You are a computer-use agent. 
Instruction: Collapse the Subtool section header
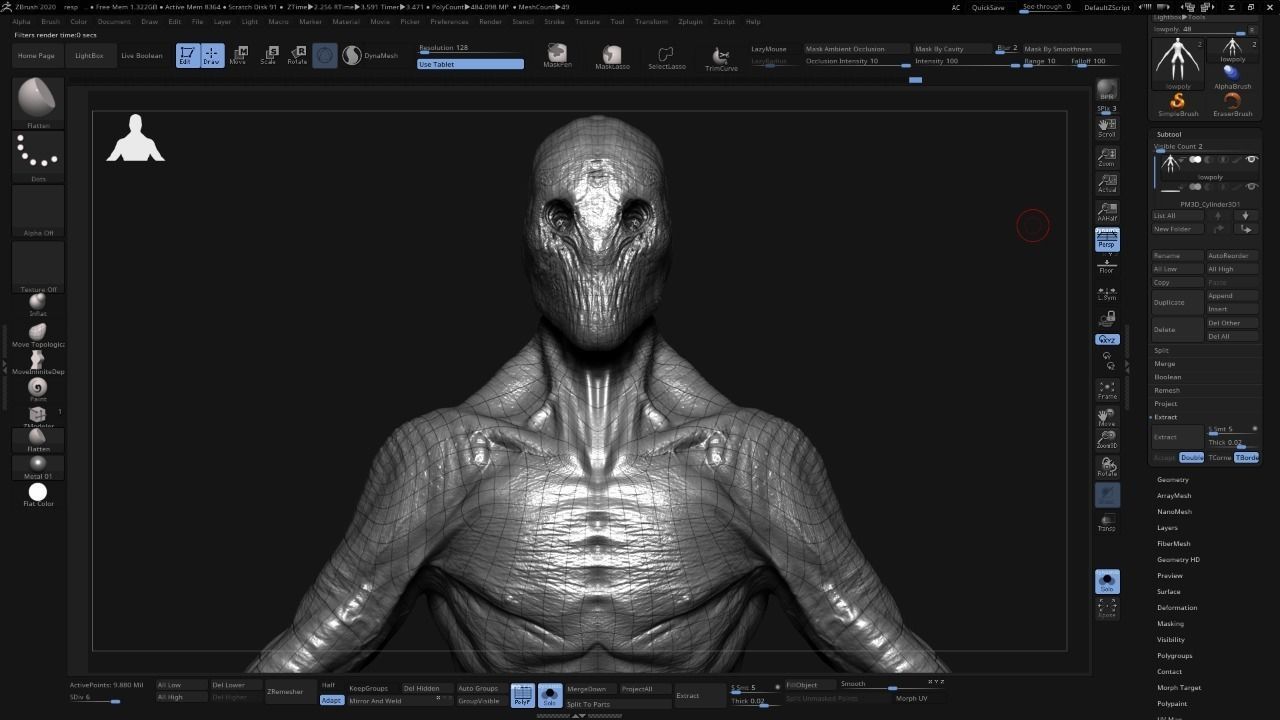pyautogui.click(x=1169, y=134)
